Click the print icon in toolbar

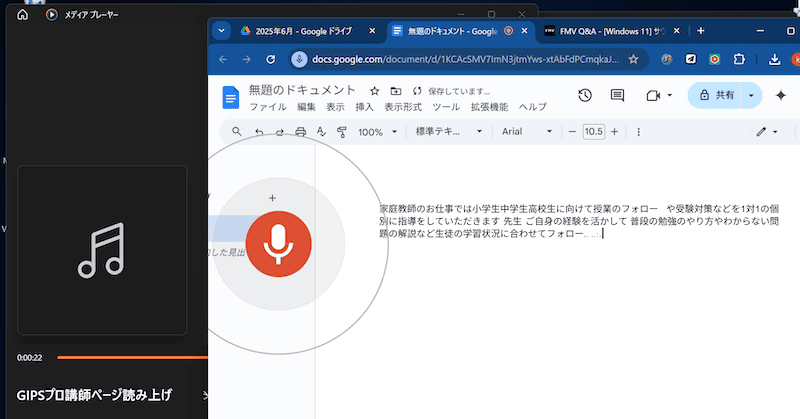pos(300,132)
